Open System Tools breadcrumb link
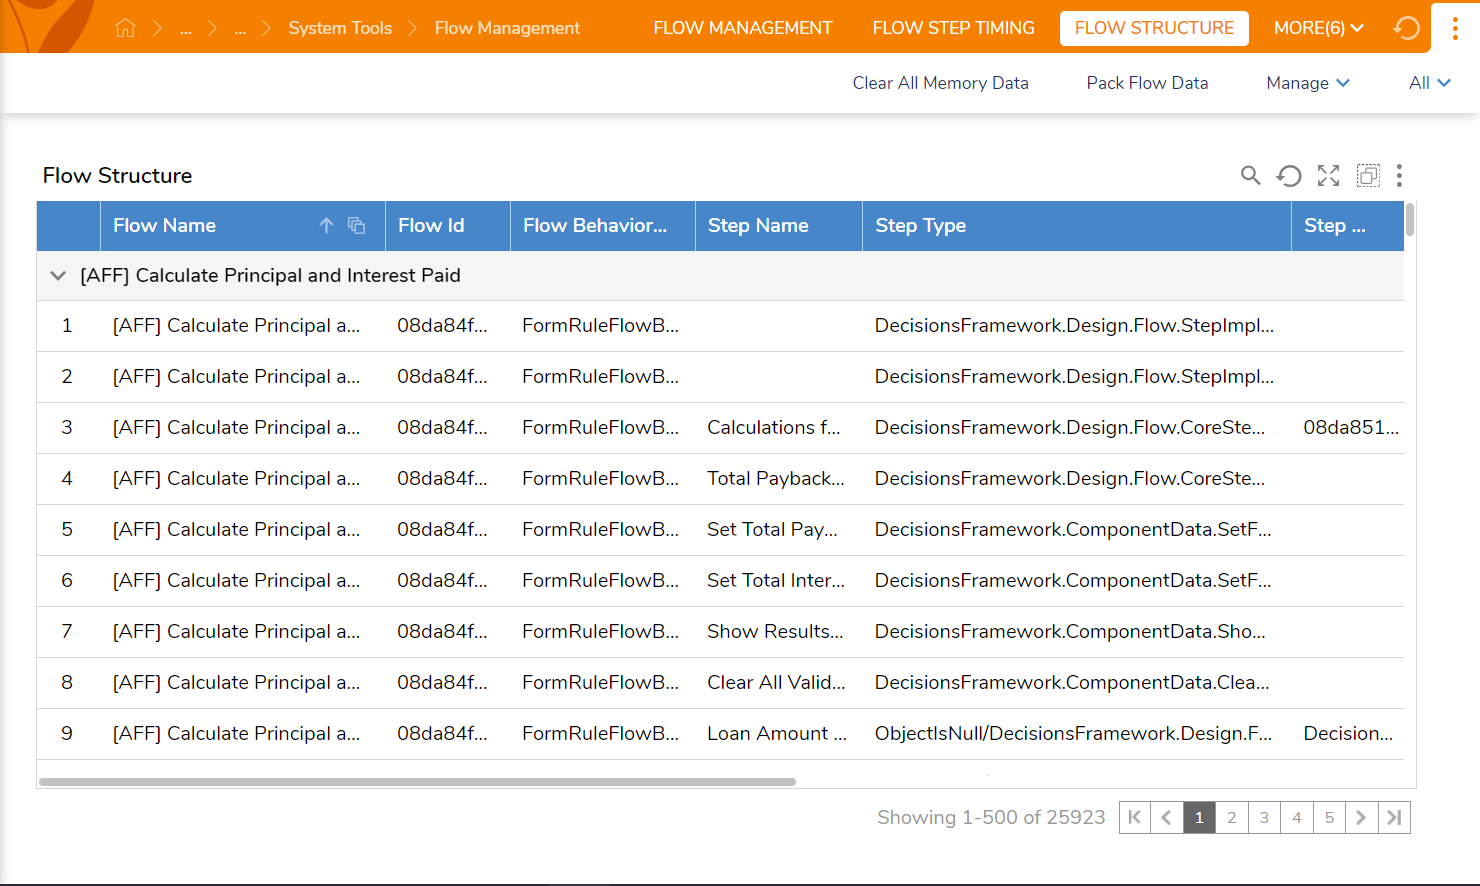 (x=340, y=28)
